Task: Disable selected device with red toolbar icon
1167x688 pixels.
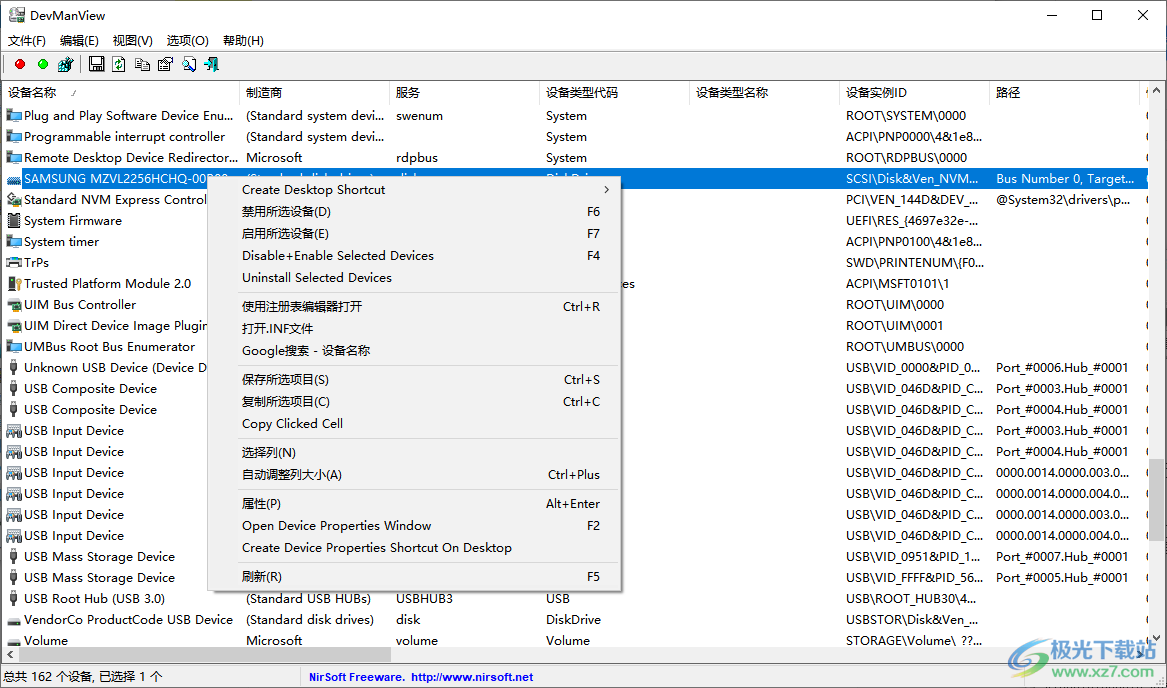Action: pos(19,64)
